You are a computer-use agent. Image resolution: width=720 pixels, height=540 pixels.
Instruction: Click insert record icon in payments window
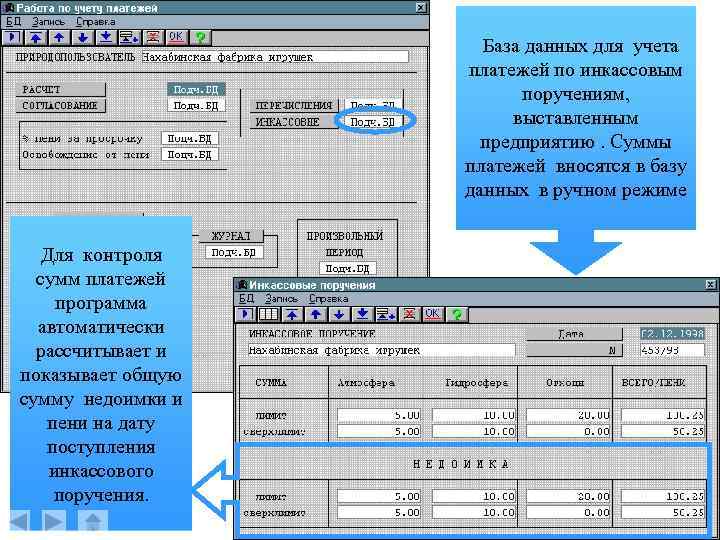(x=129, y=38)
